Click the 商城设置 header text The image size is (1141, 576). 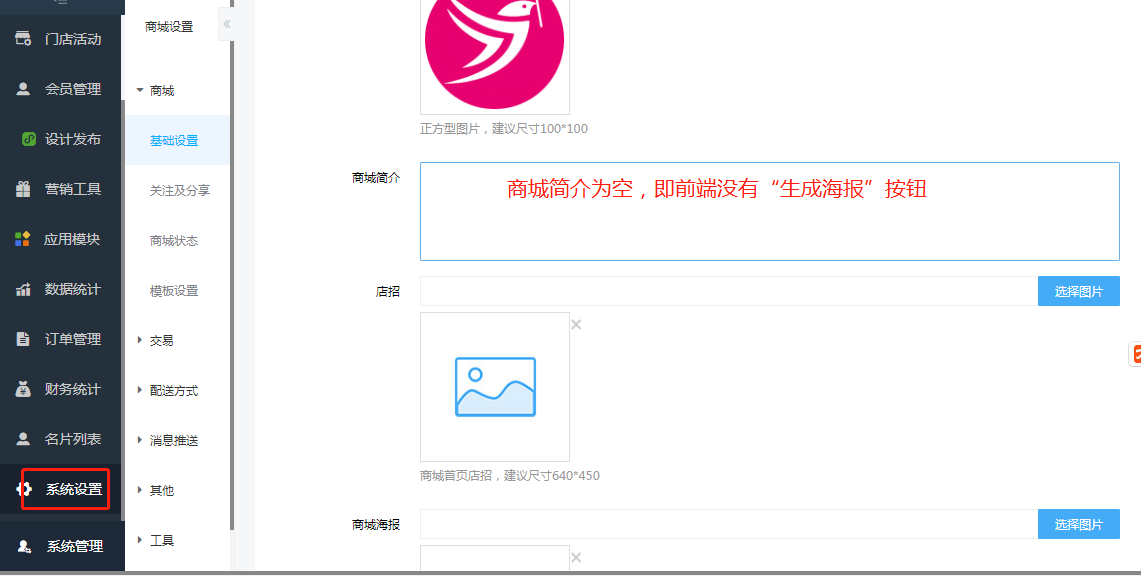tap(169, 27)
